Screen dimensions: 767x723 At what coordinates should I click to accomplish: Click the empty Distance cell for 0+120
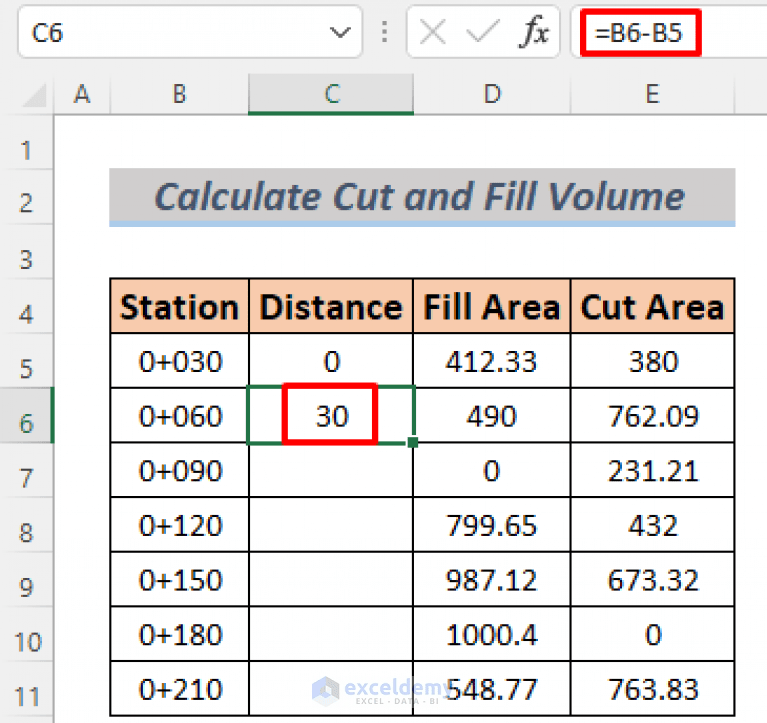pyautogui.click(x=331, y=525)
